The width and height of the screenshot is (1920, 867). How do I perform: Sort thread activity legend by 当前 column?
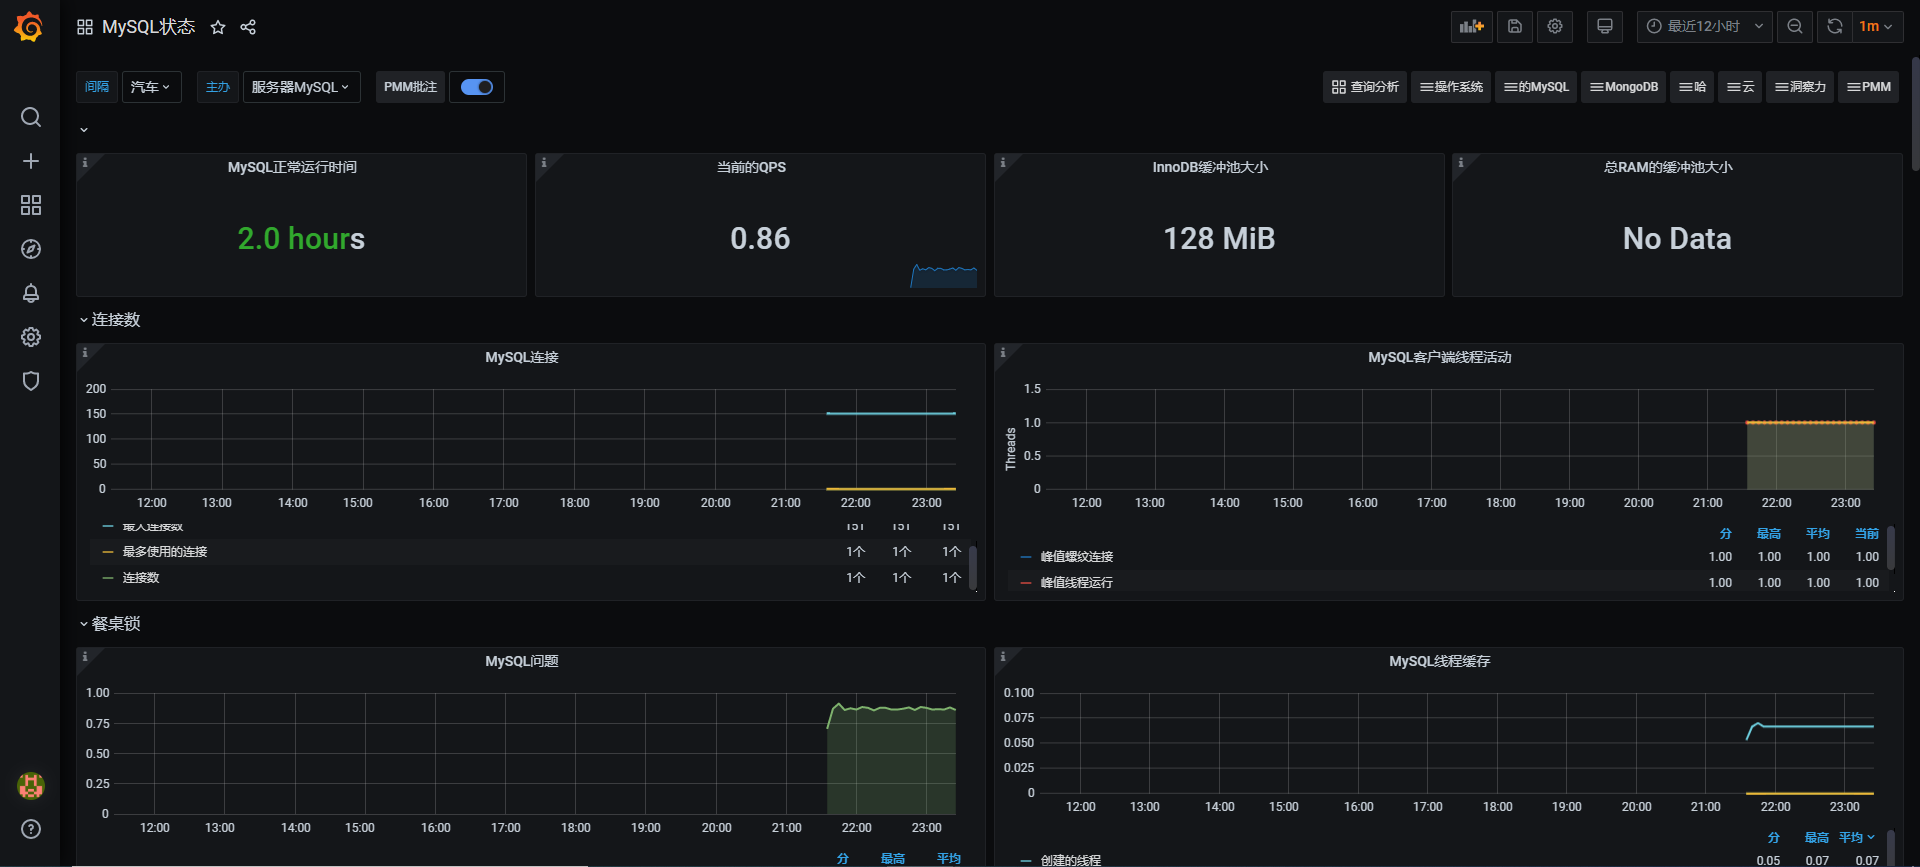(x=1867, y=534)
